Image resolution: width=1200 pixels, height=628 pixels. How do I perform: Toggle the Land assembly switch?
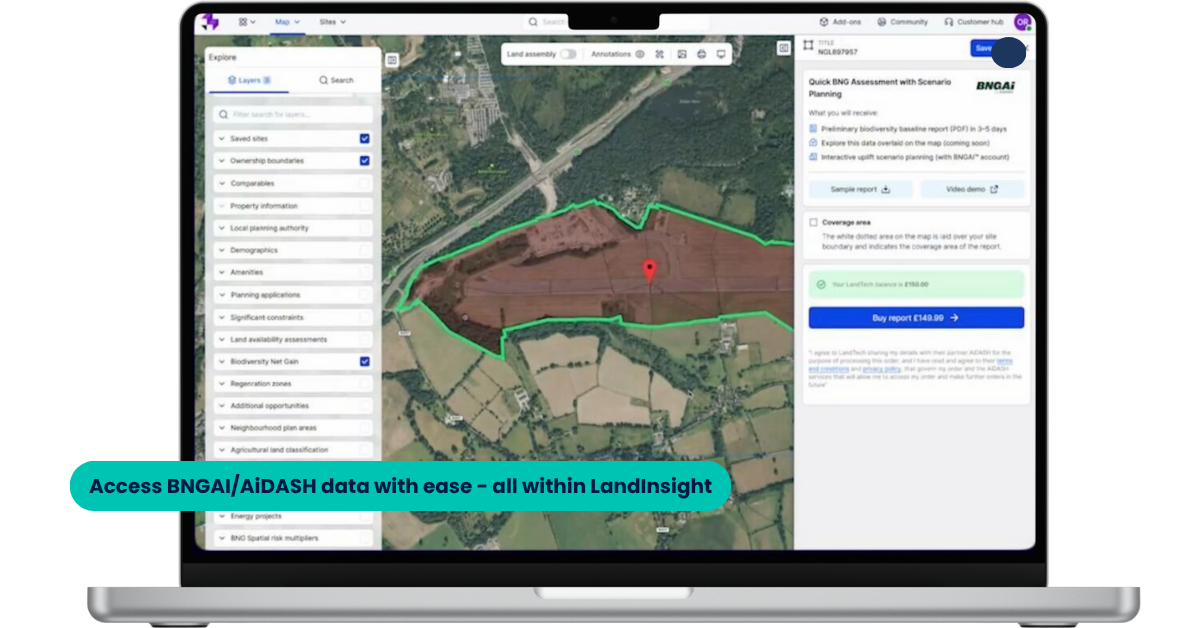tap(568, 54)
